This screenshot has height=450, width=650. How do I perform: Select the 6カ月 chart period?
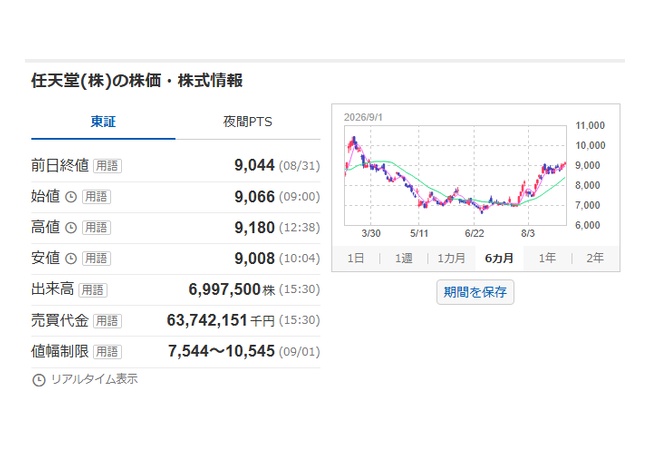(x=499, y=258)
